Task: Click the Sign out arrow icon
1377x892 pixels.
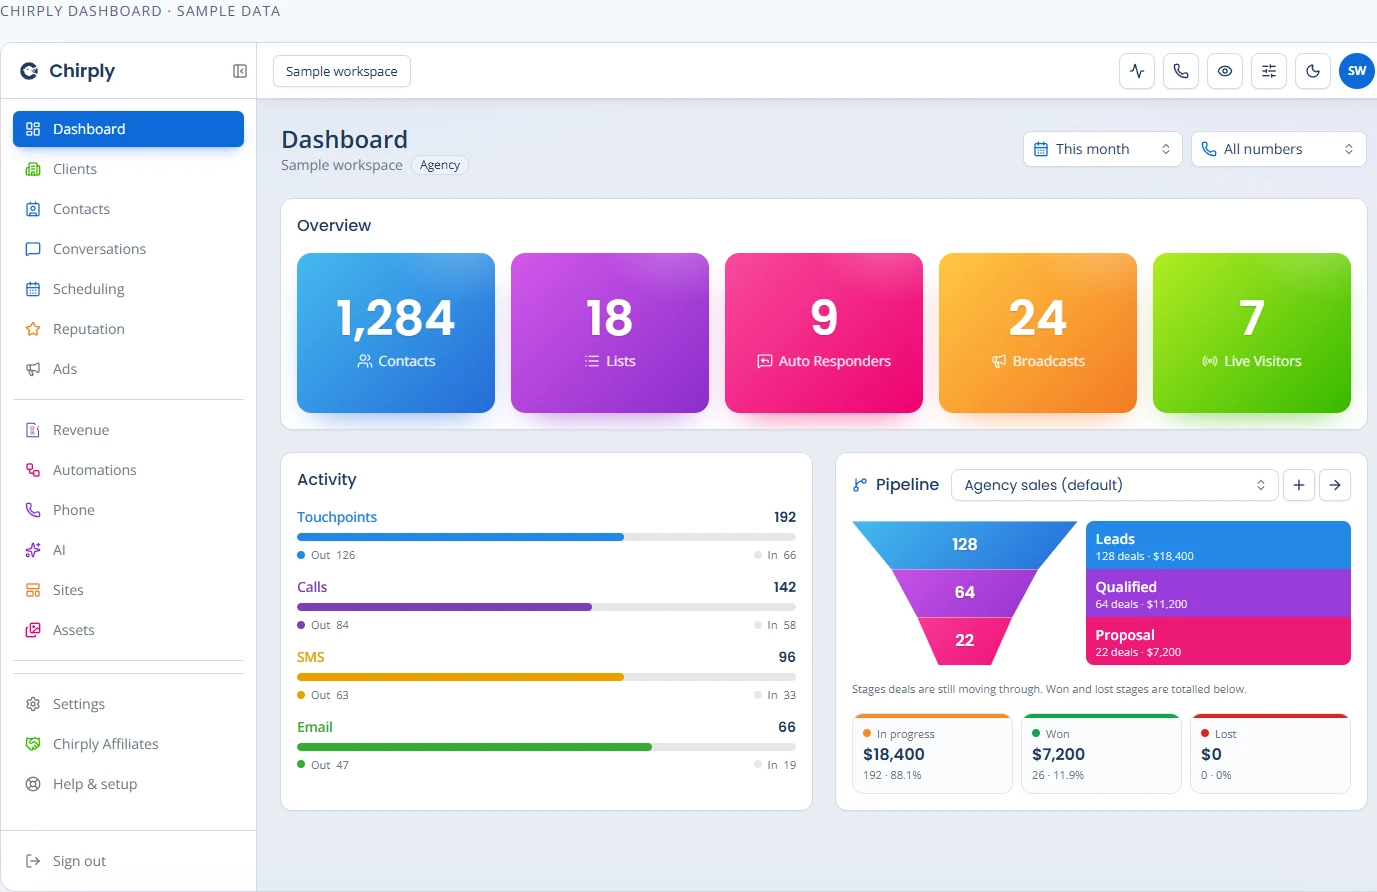Action: click(33, 861)
